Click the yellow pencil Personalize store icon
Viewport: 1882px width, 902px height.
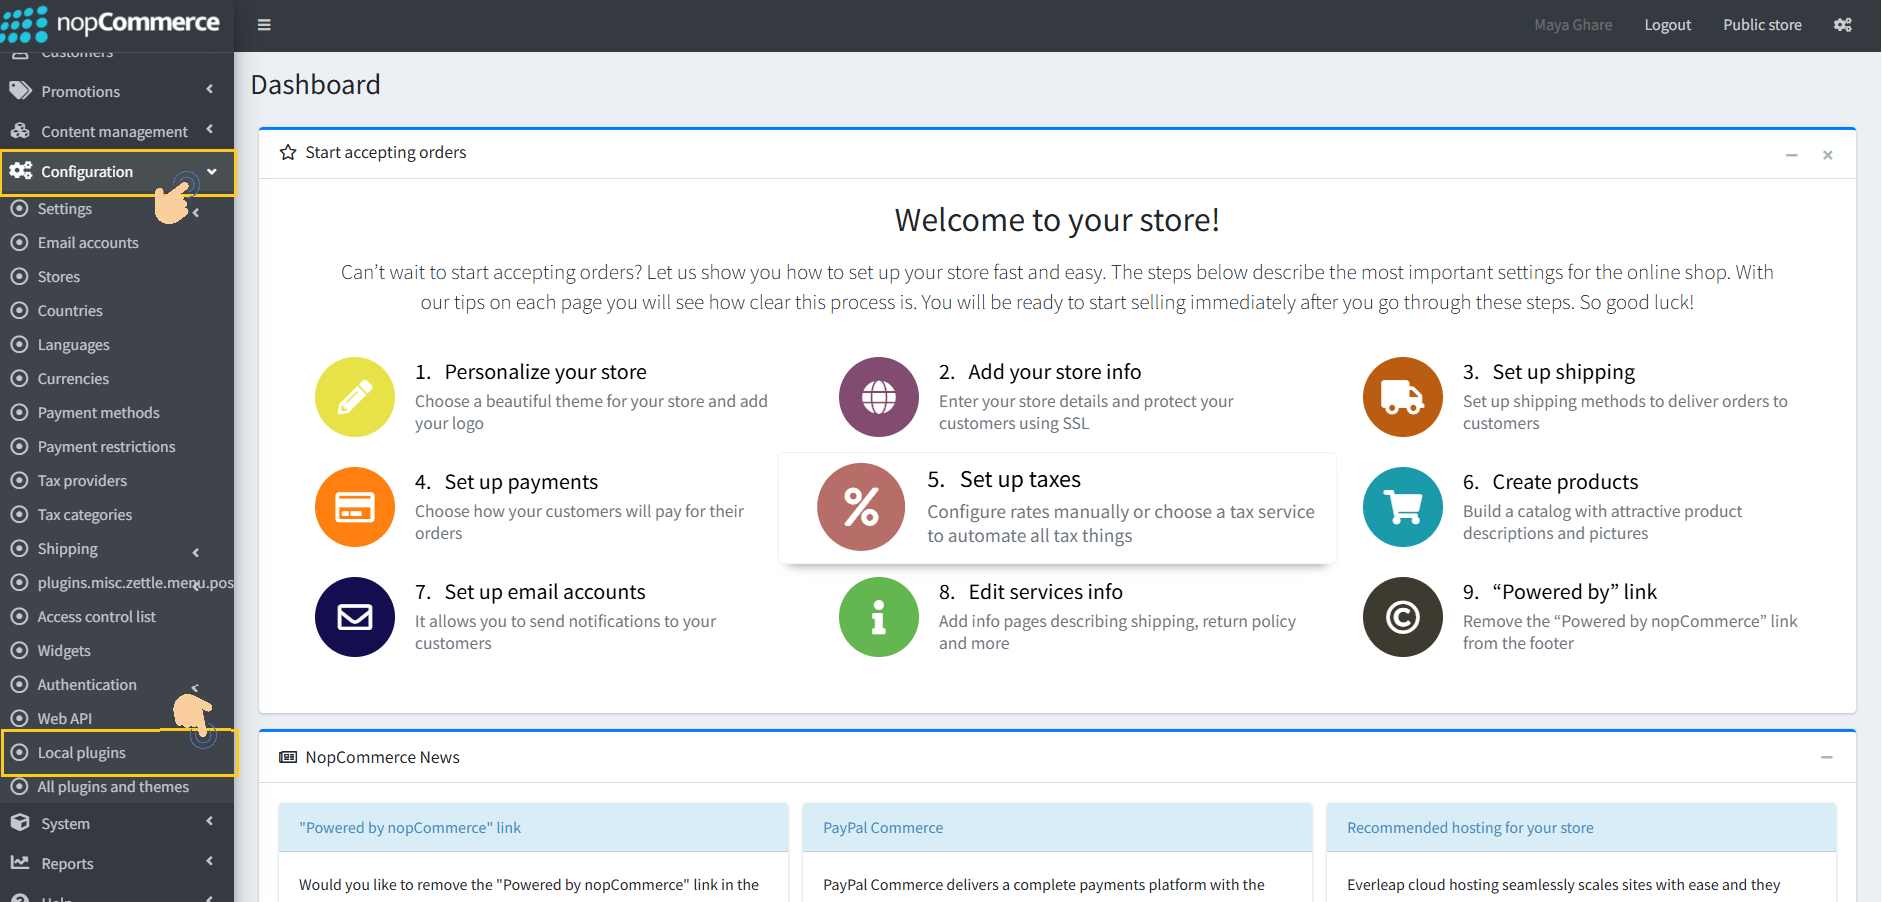point(355,397)
